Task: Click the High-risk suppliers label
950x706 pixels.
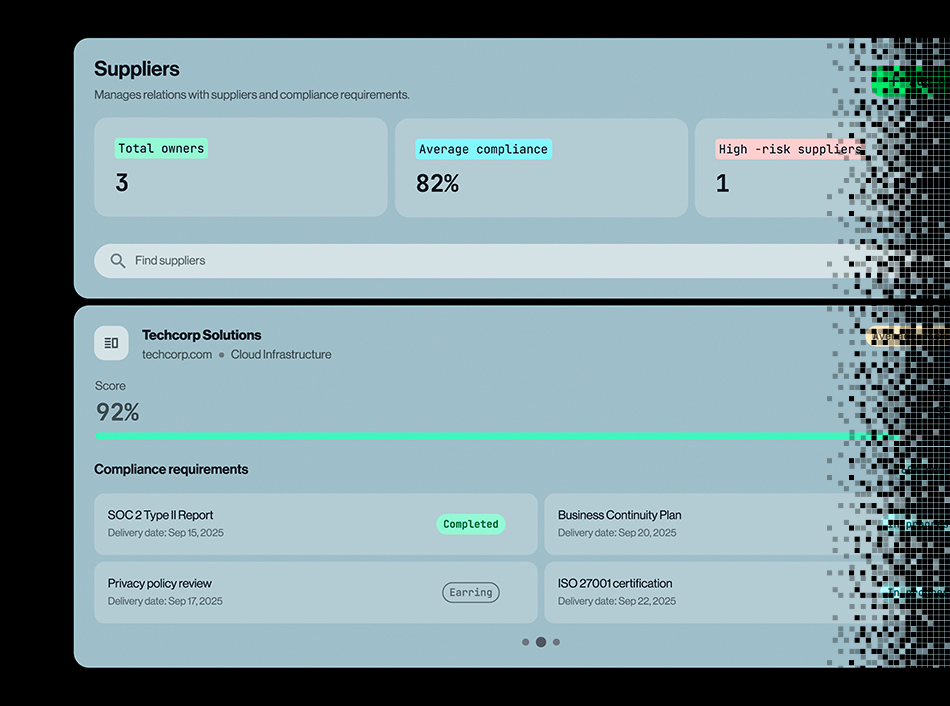Action: click(789, 149)
